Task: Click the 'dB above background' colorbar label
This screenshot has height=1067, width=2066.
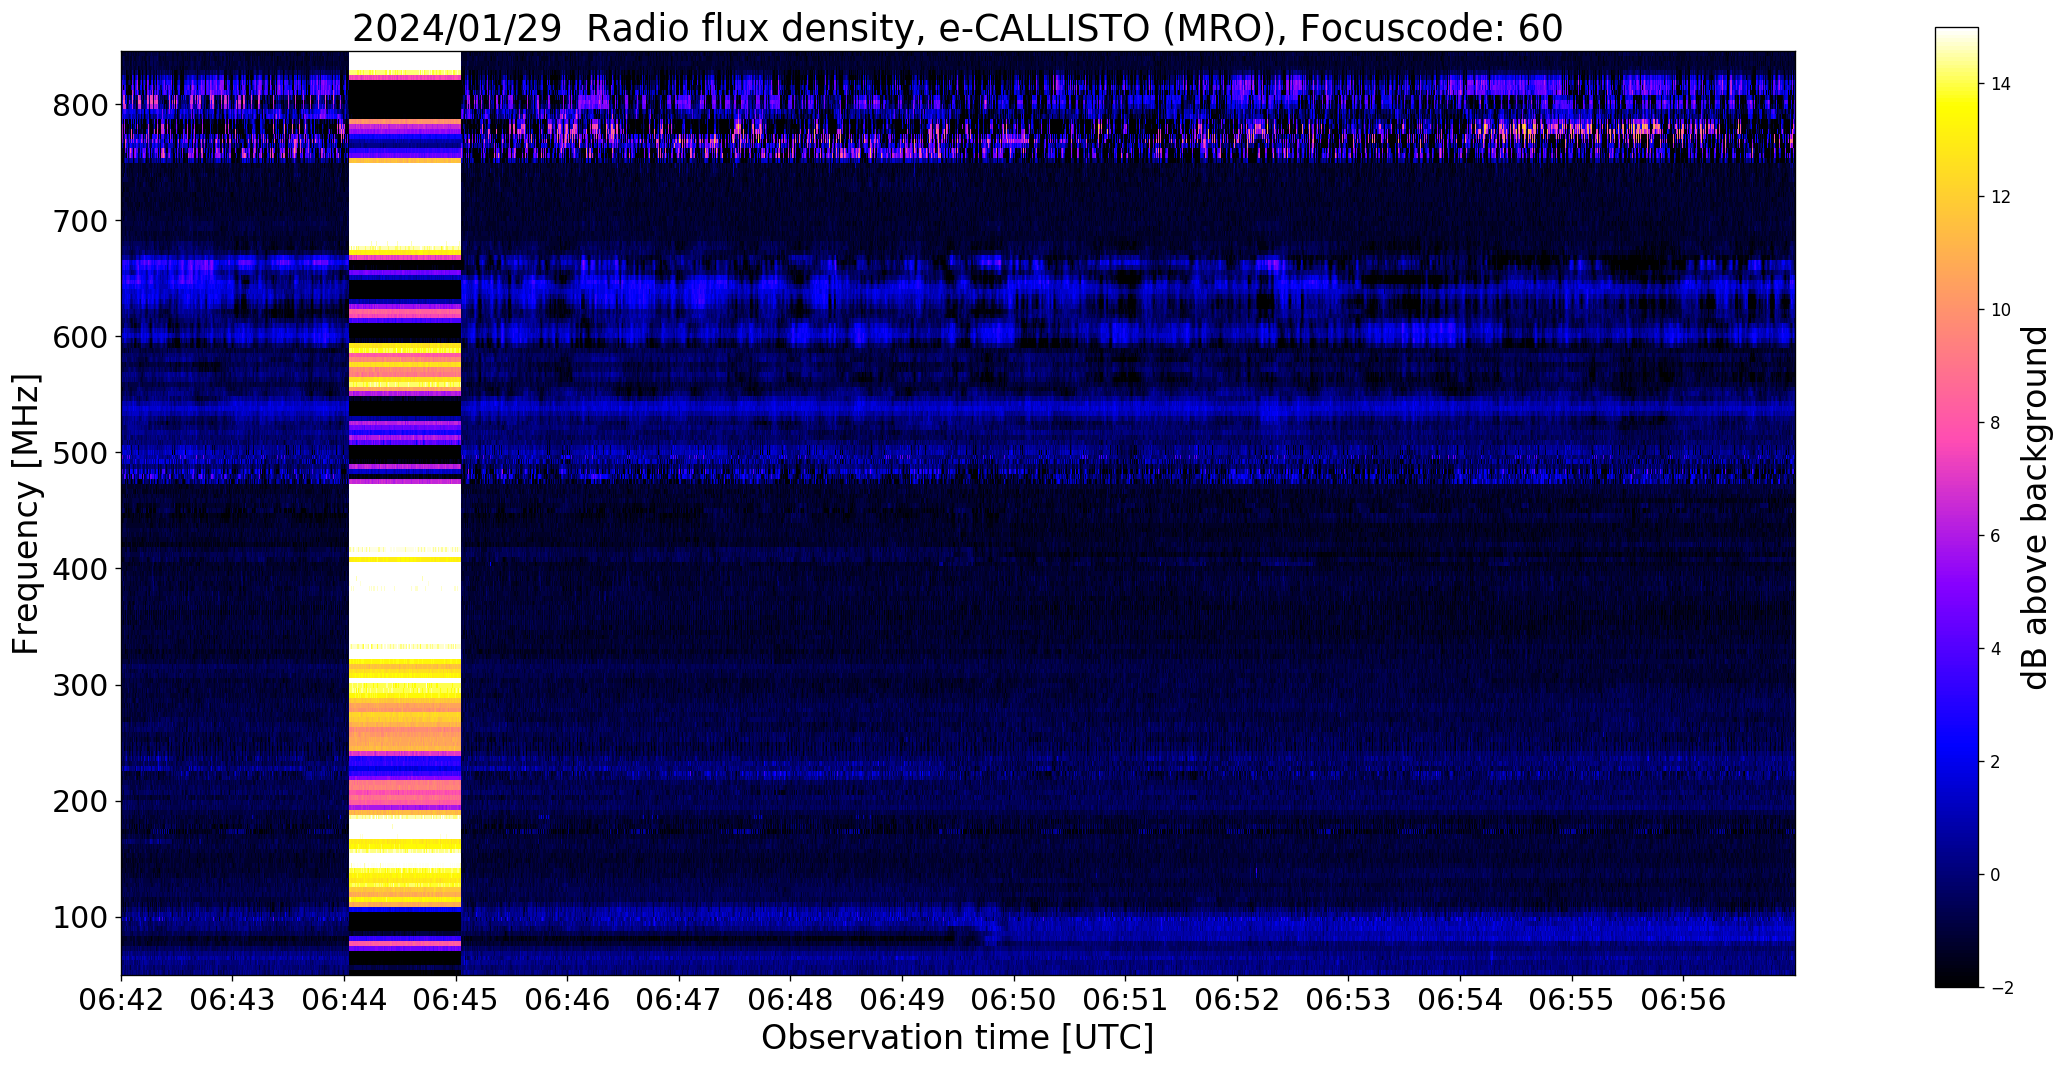Action: [2035, 507]
